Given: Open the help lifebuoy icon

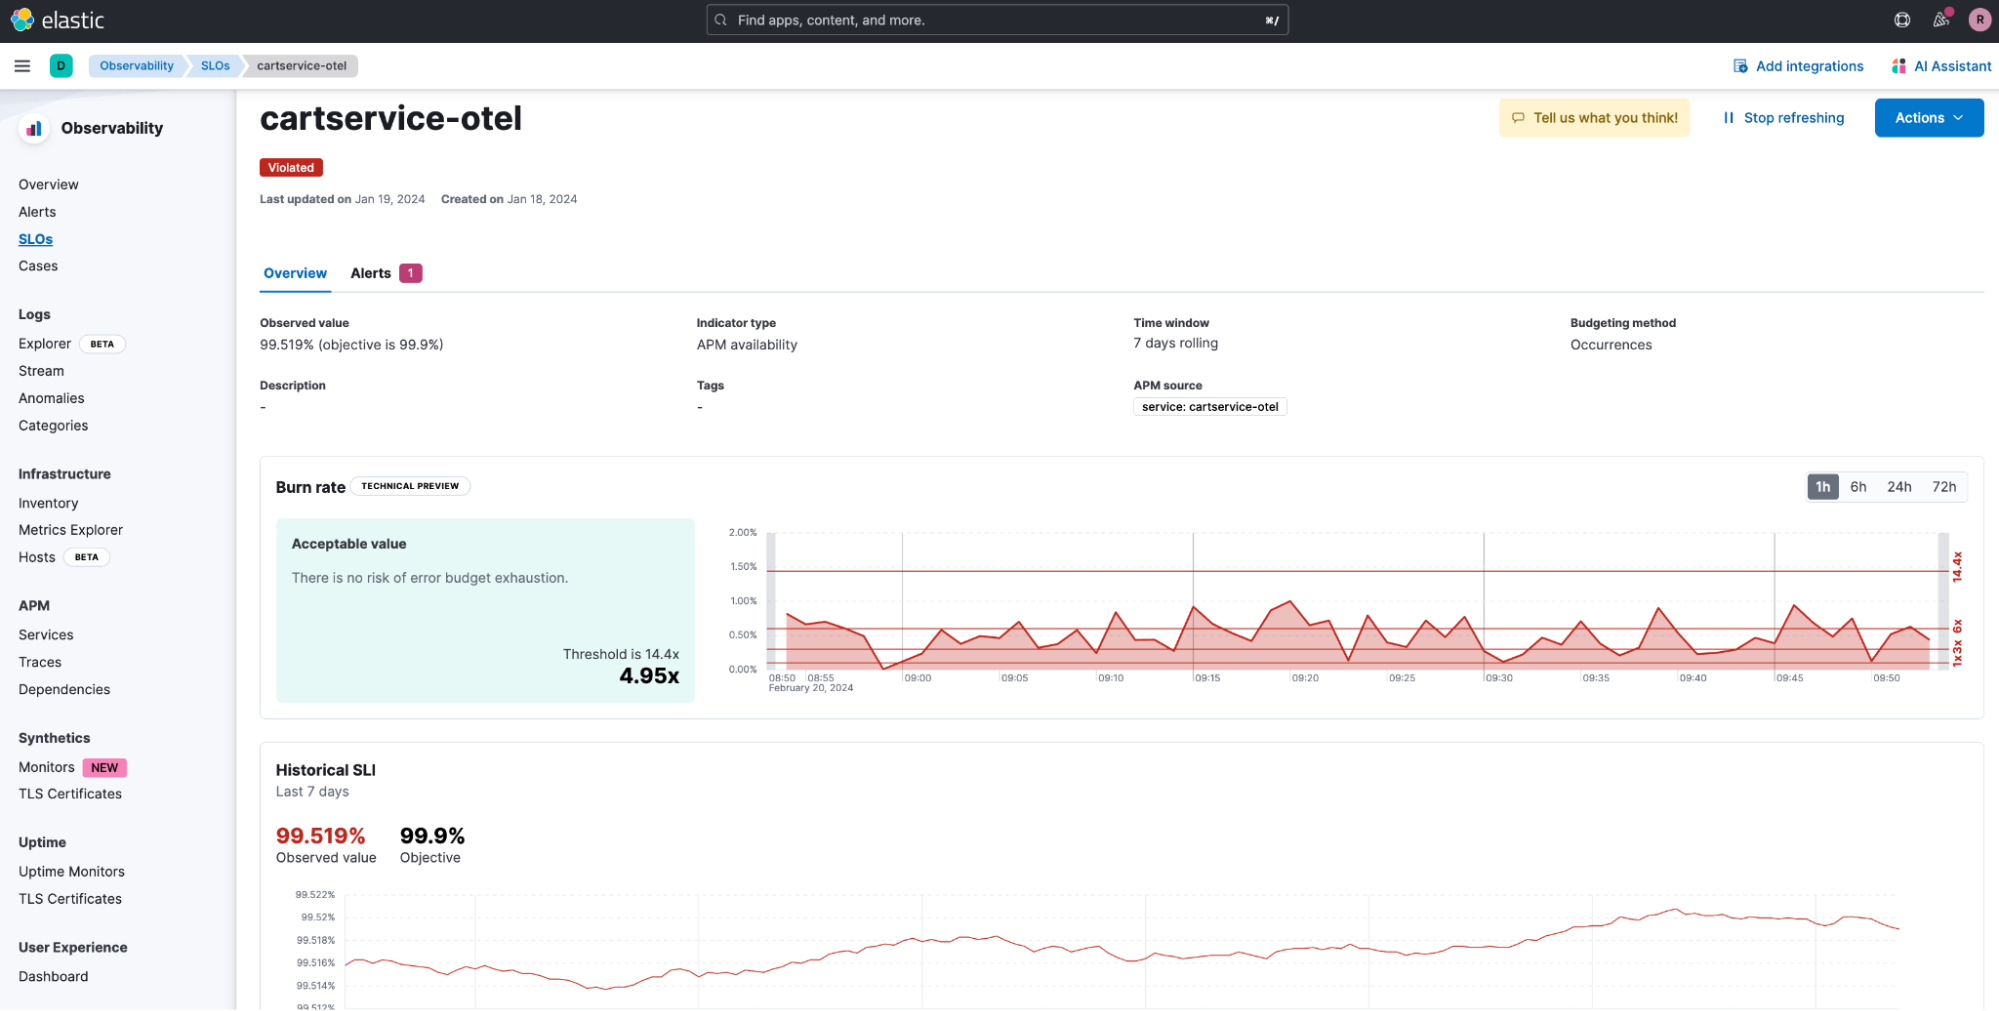Looking at the screenshot, I should tap(1902, 20).
